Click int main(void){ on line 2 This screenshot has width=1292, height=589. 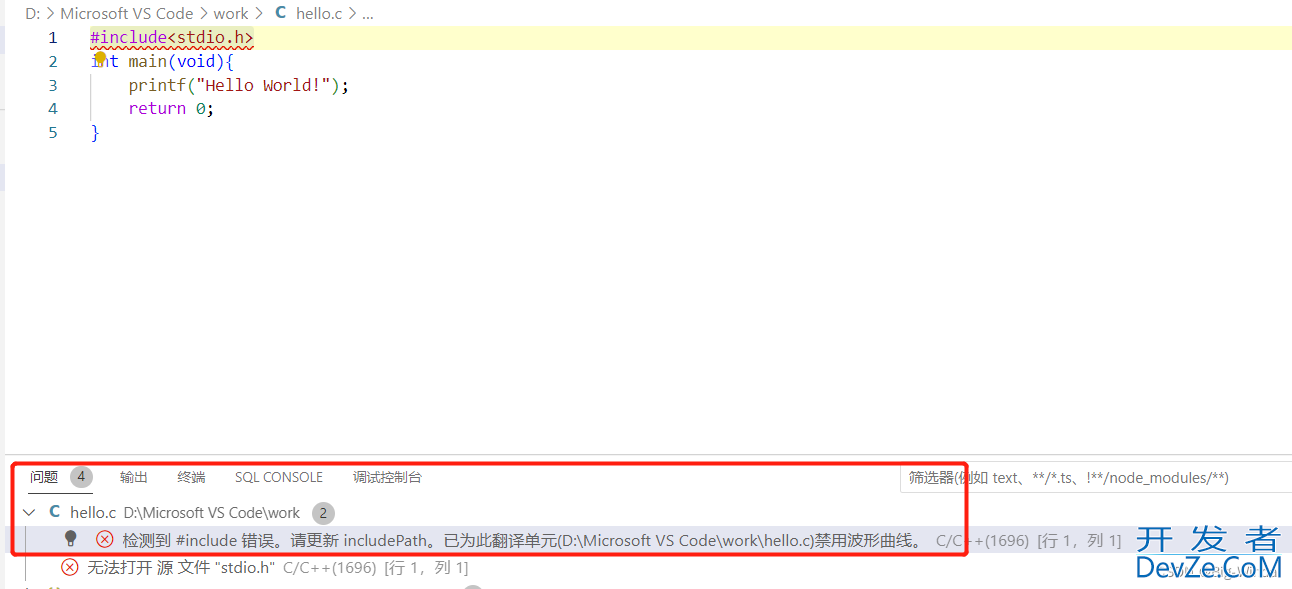pyautogui.click(x=162, y=61)
